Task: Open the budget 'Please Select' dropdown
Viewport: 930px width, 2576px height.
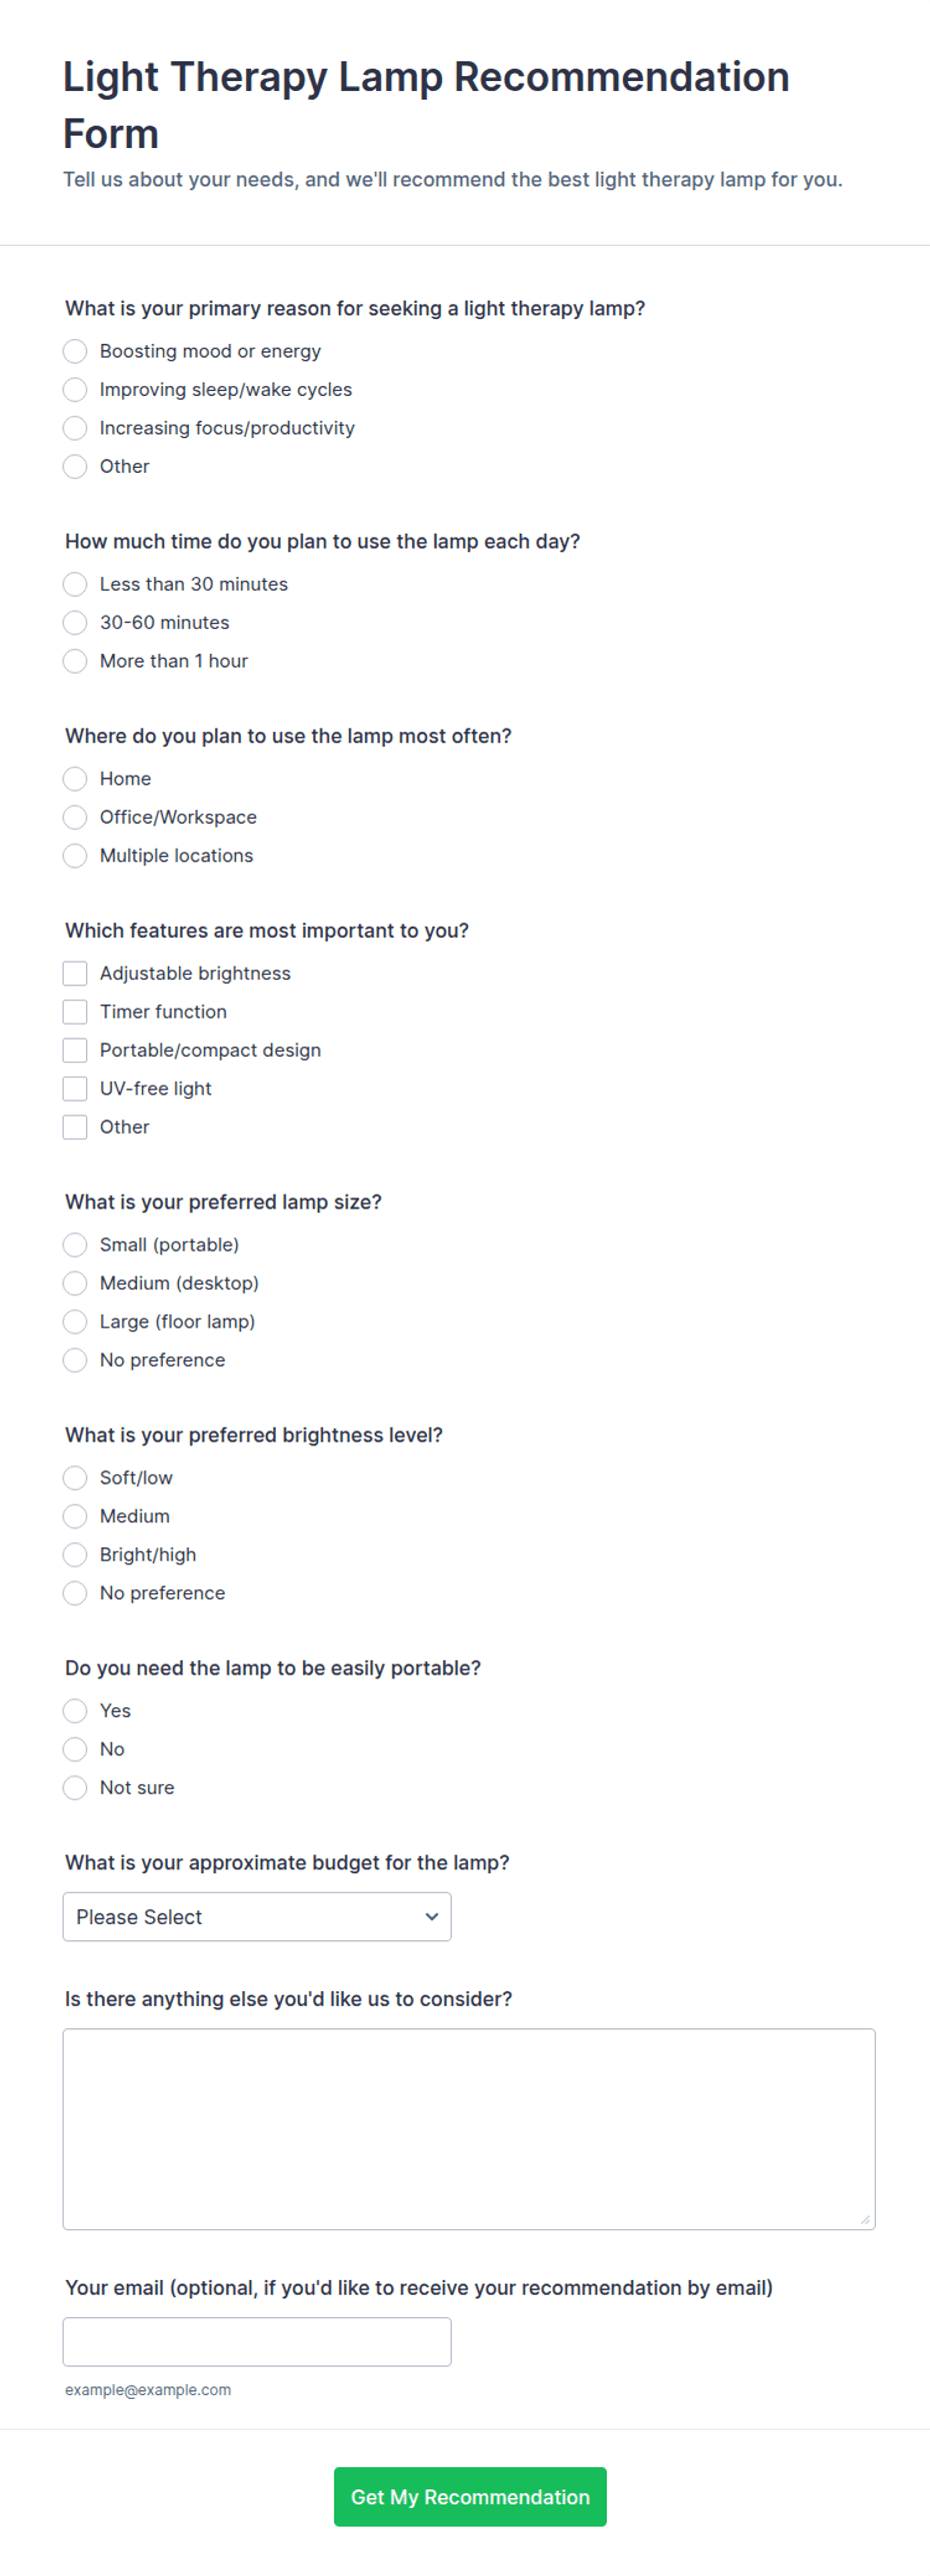Action: coord(257,1916)
